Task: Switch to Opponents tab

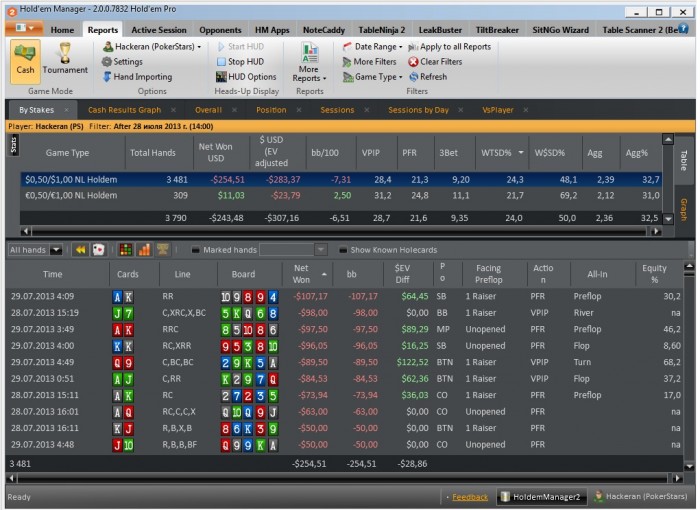Action: point(220,30)
